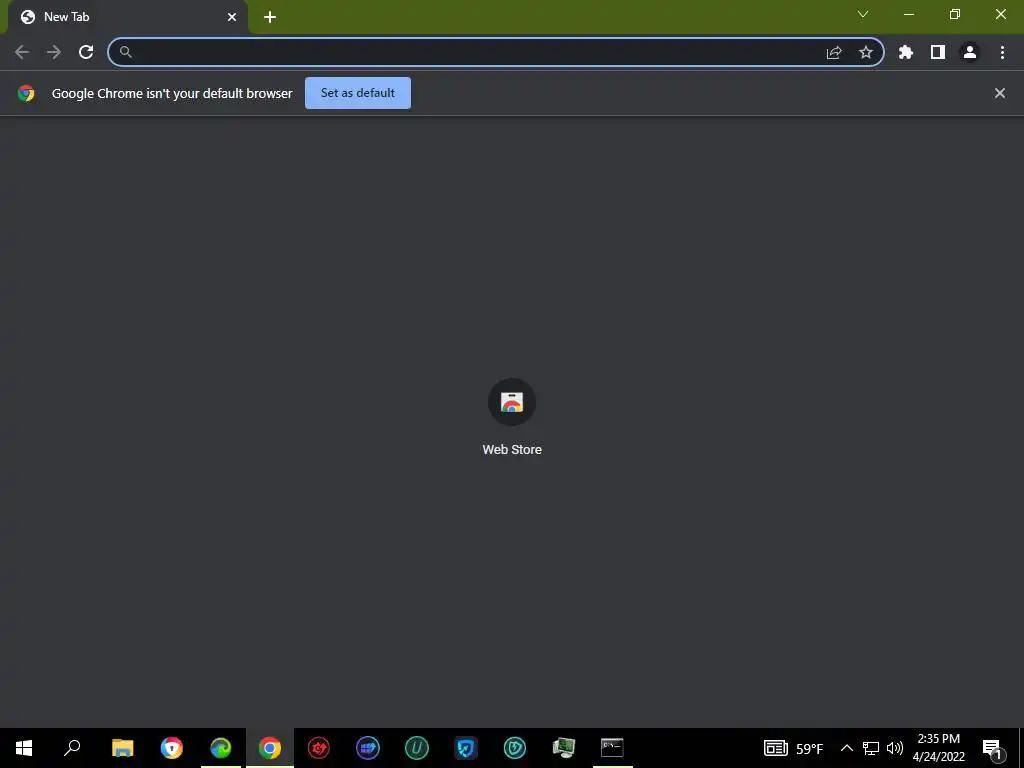The height and width of the screenshot is (768, 1024).
Task: Open the Windows Start menu
Action: click(x=24, y=748)
